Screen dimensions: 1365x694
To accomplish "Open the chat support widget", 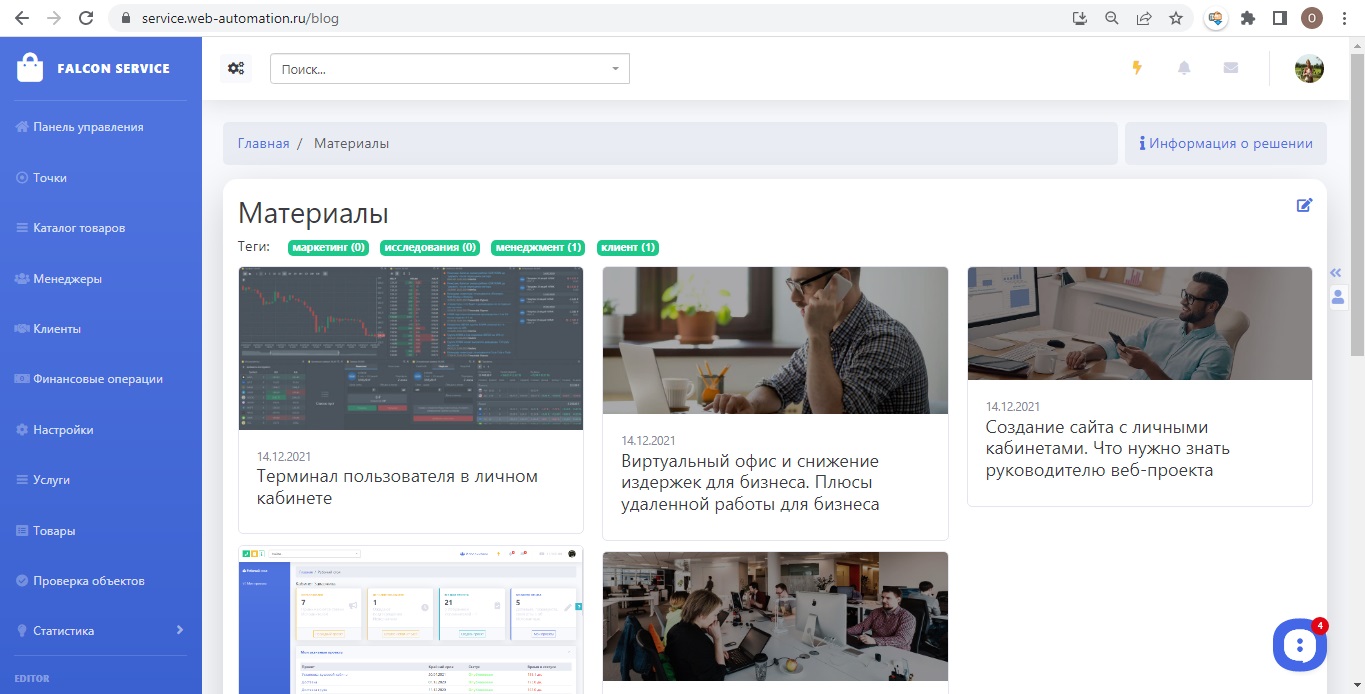I will coord(1299,645).
